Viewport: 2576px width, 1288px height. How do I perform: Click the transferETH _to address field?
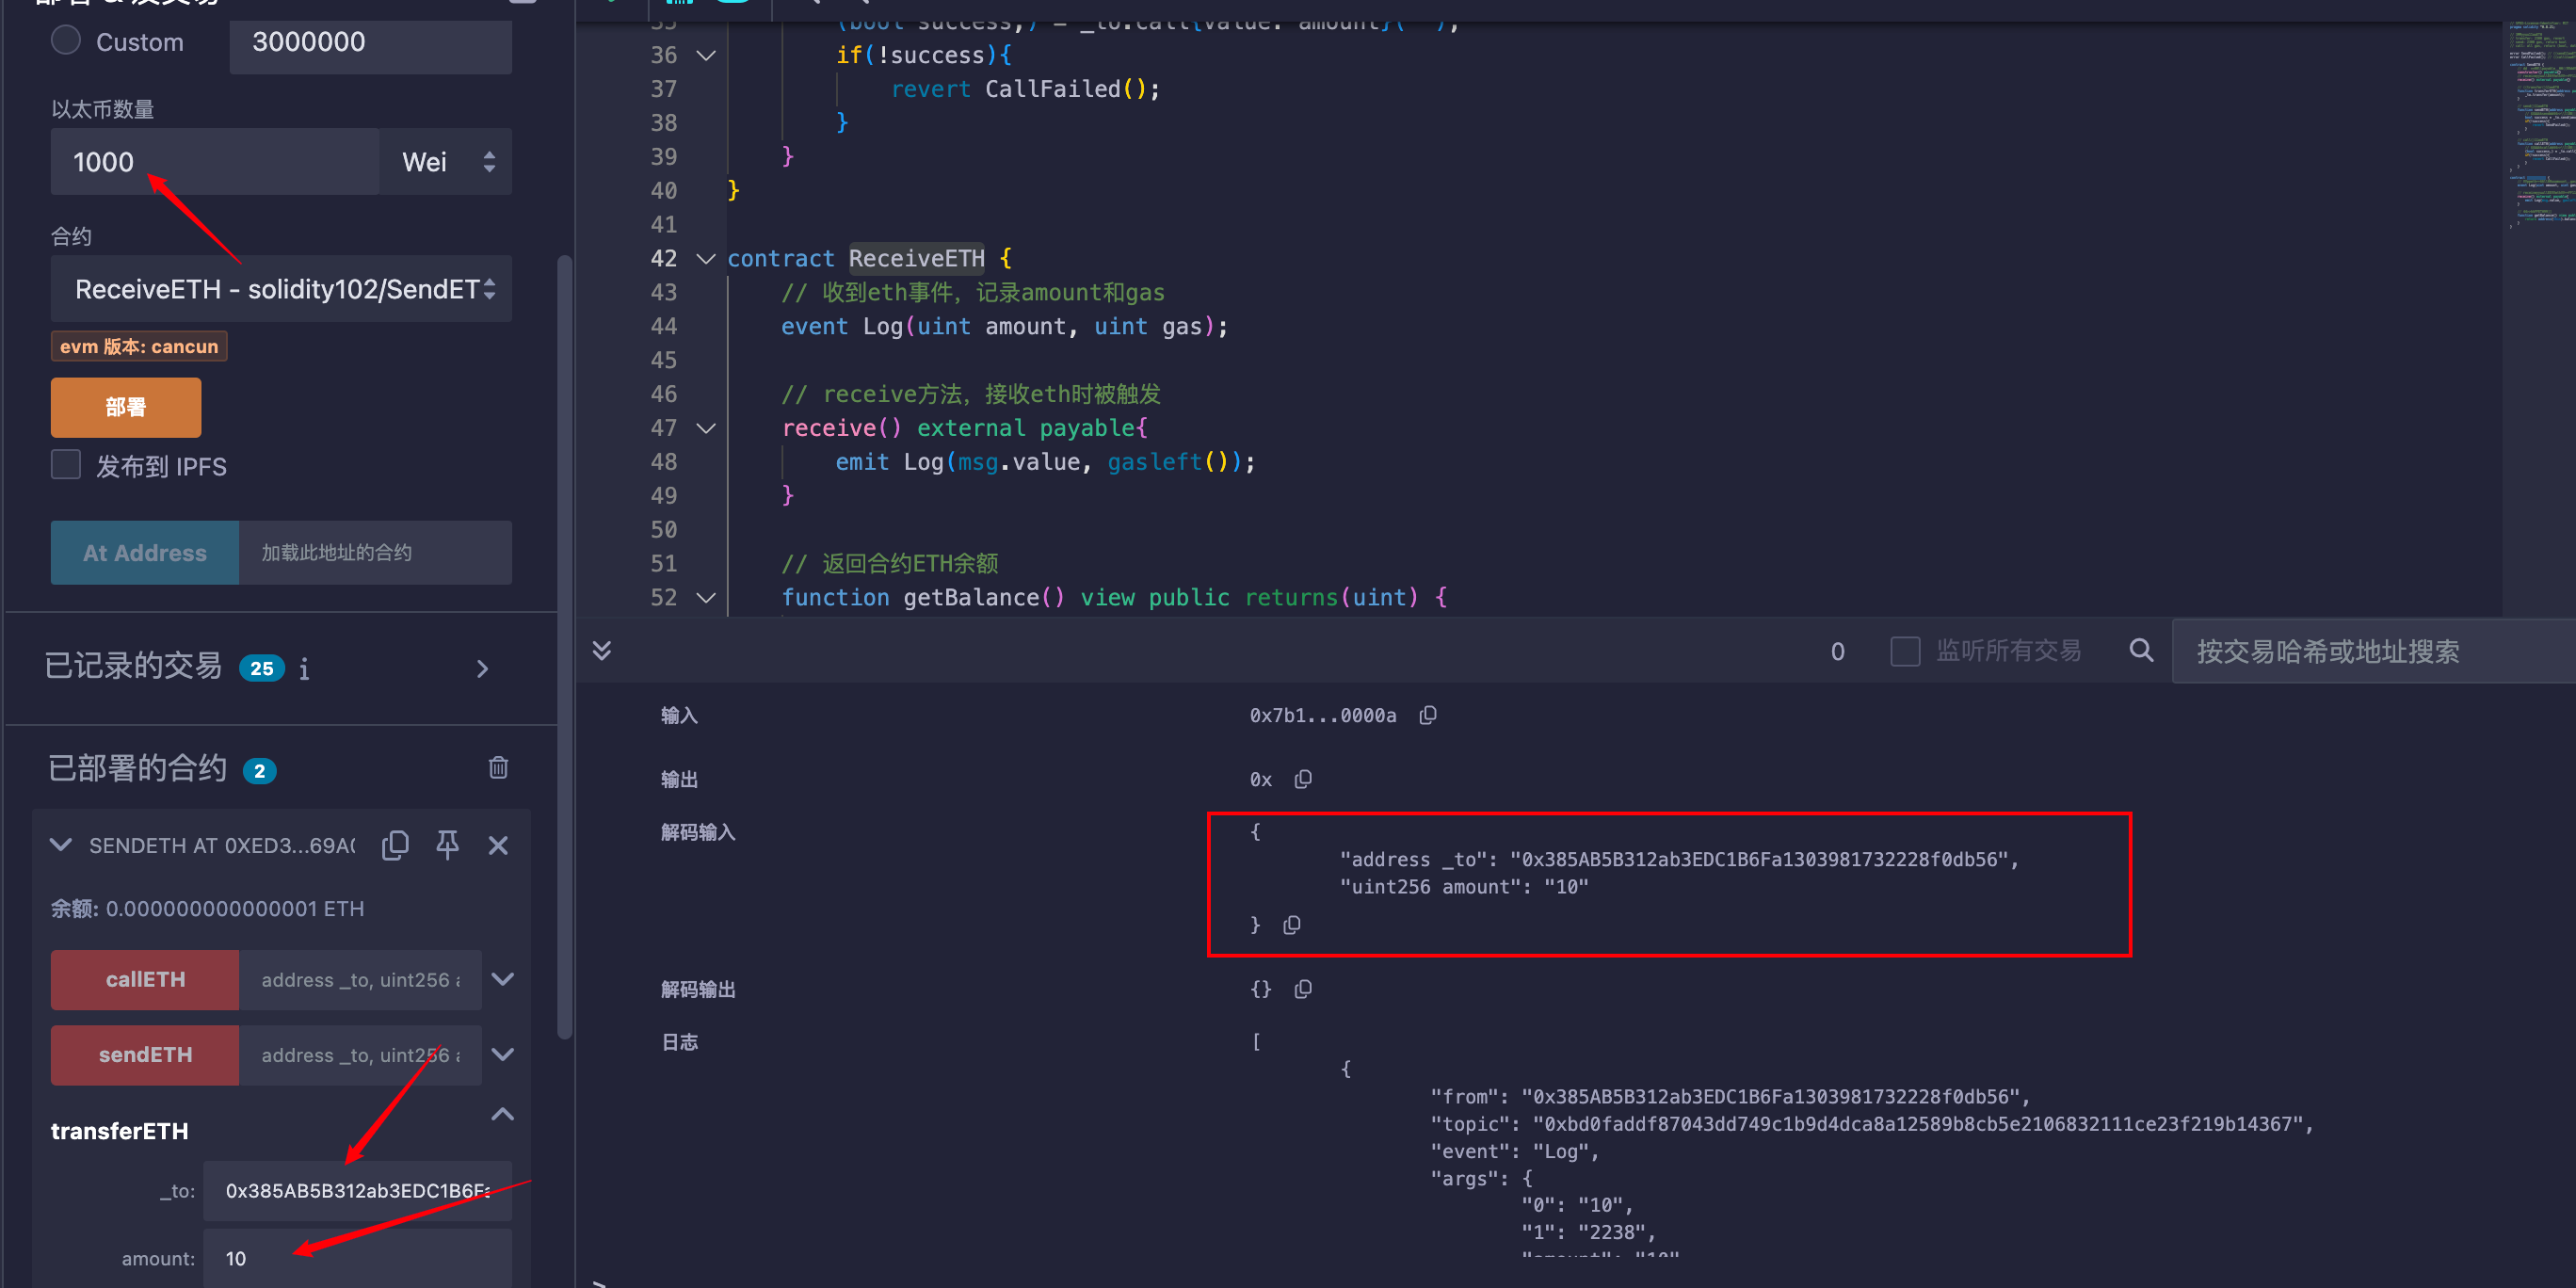357,1190
